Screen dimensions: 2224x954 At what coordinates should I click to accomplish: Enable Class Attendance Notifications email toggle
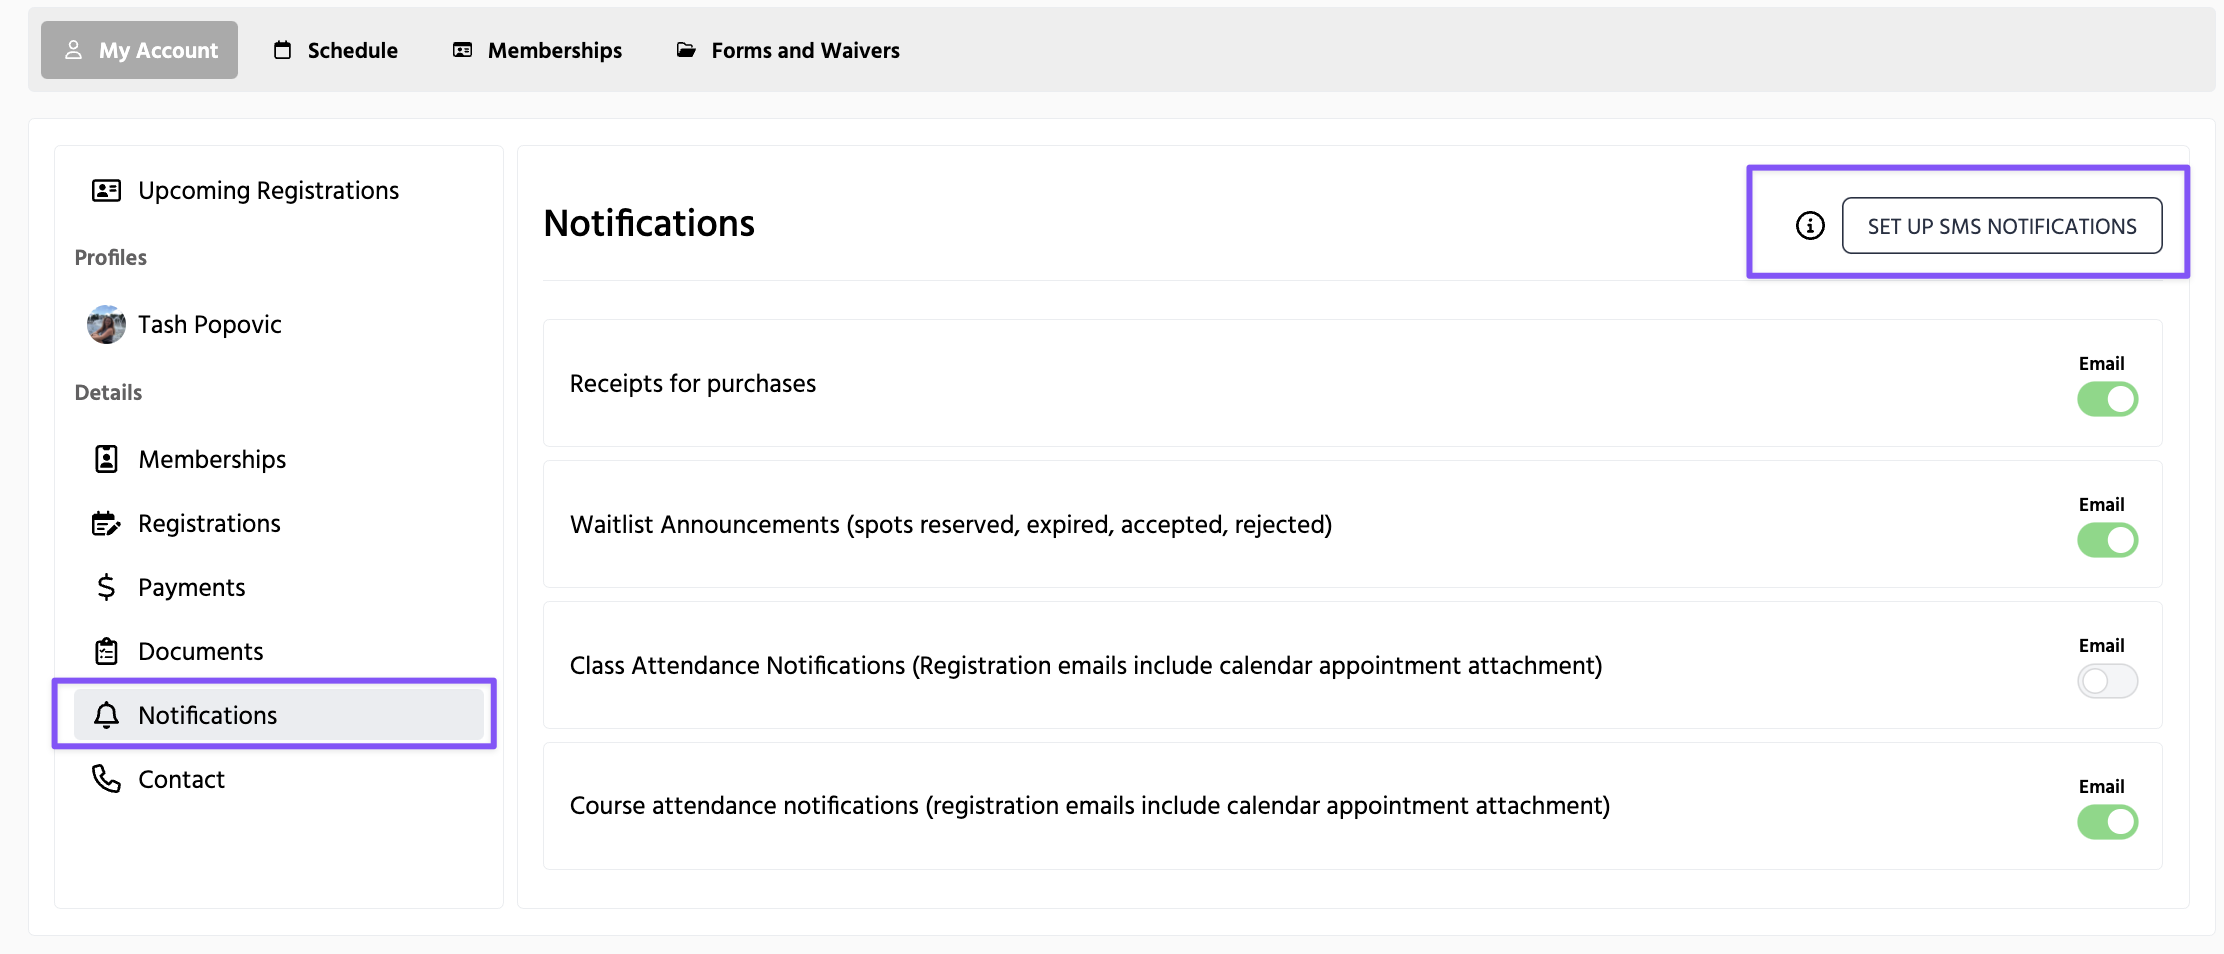point(2107,681)
